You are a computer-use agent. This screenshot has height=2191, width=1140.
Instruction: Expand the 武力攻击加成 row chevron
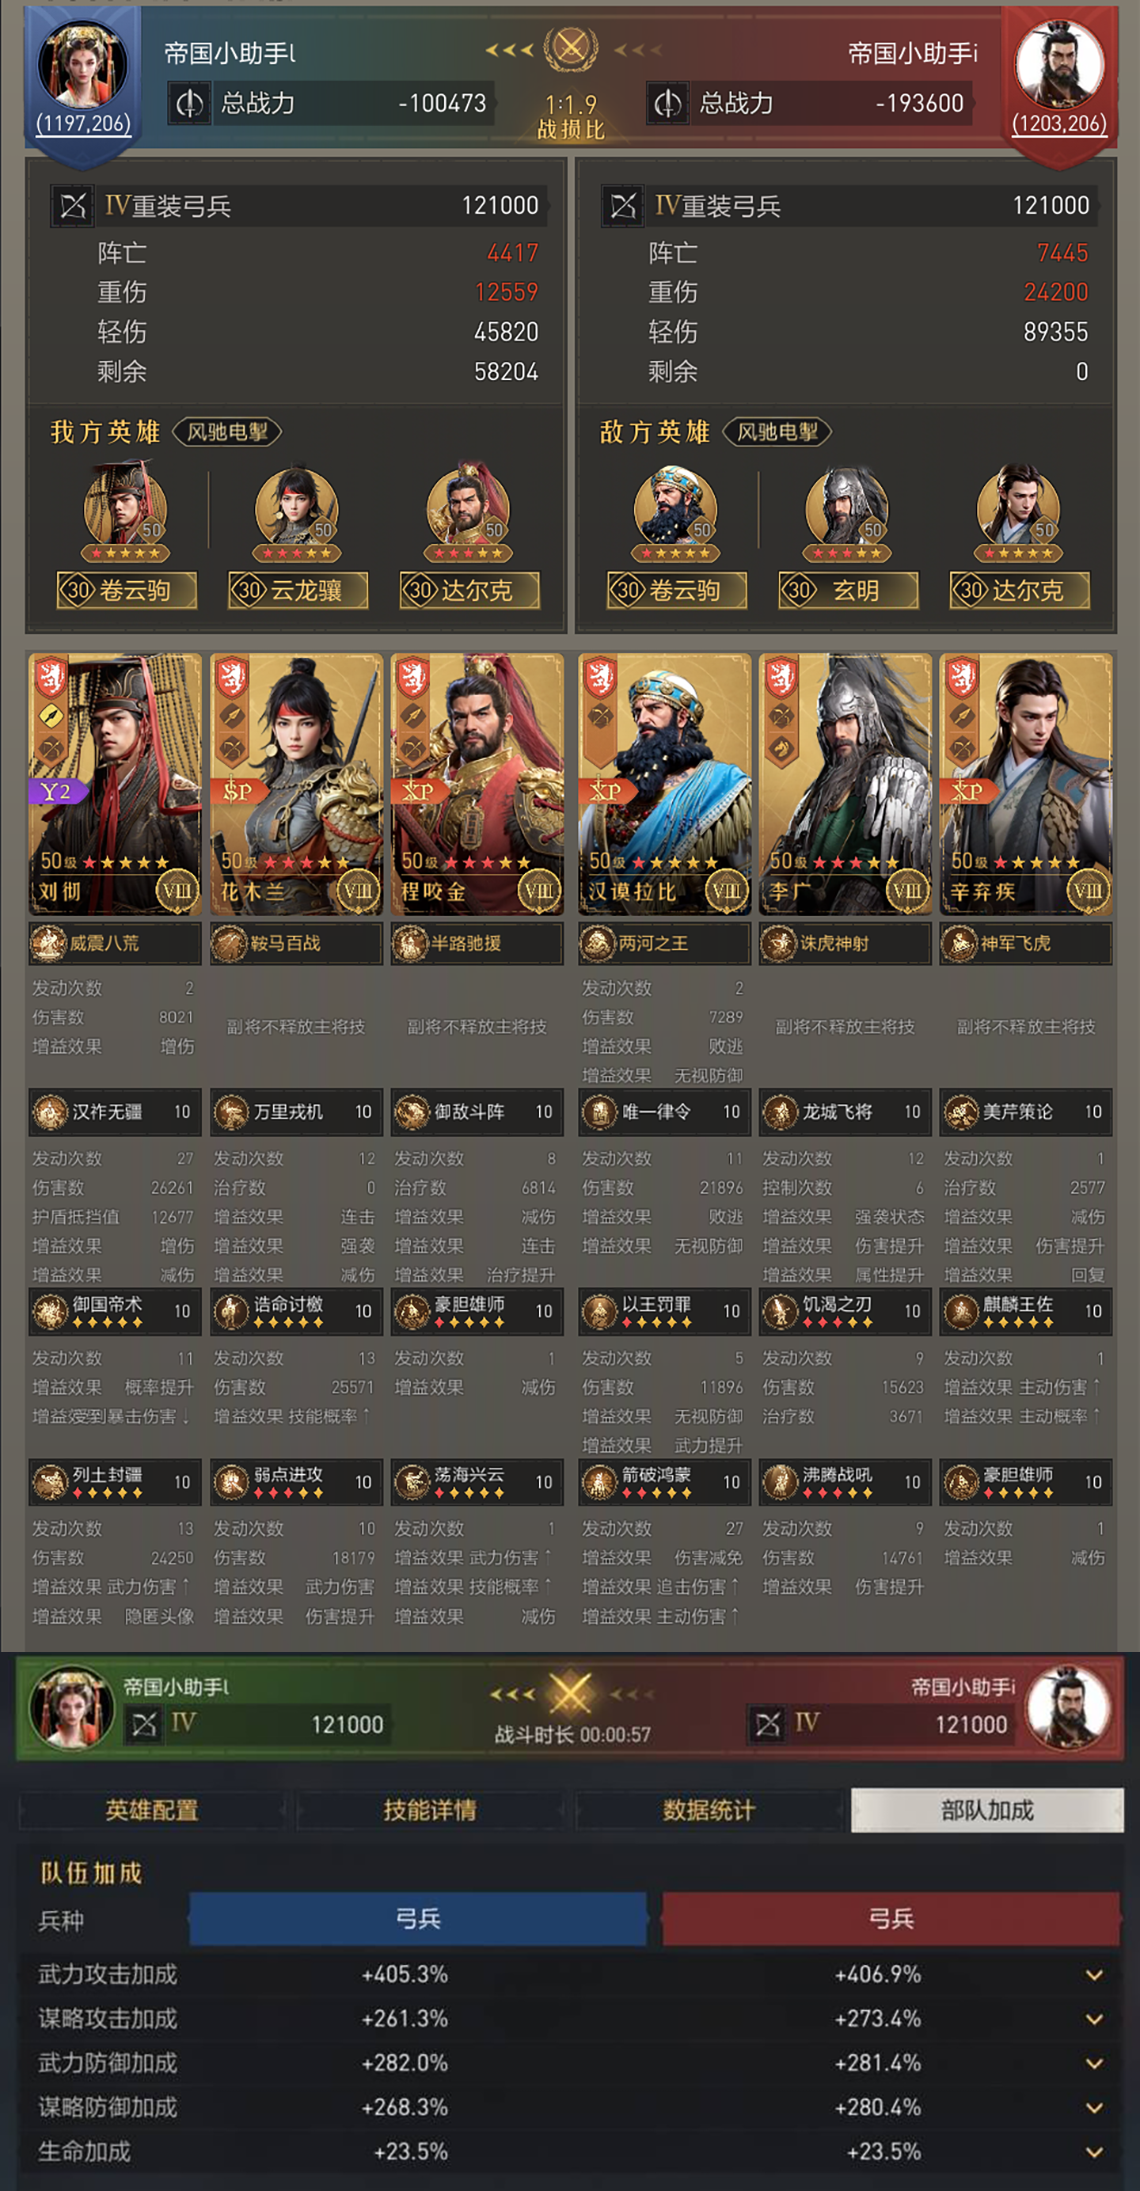(x=1094, y=1975)
